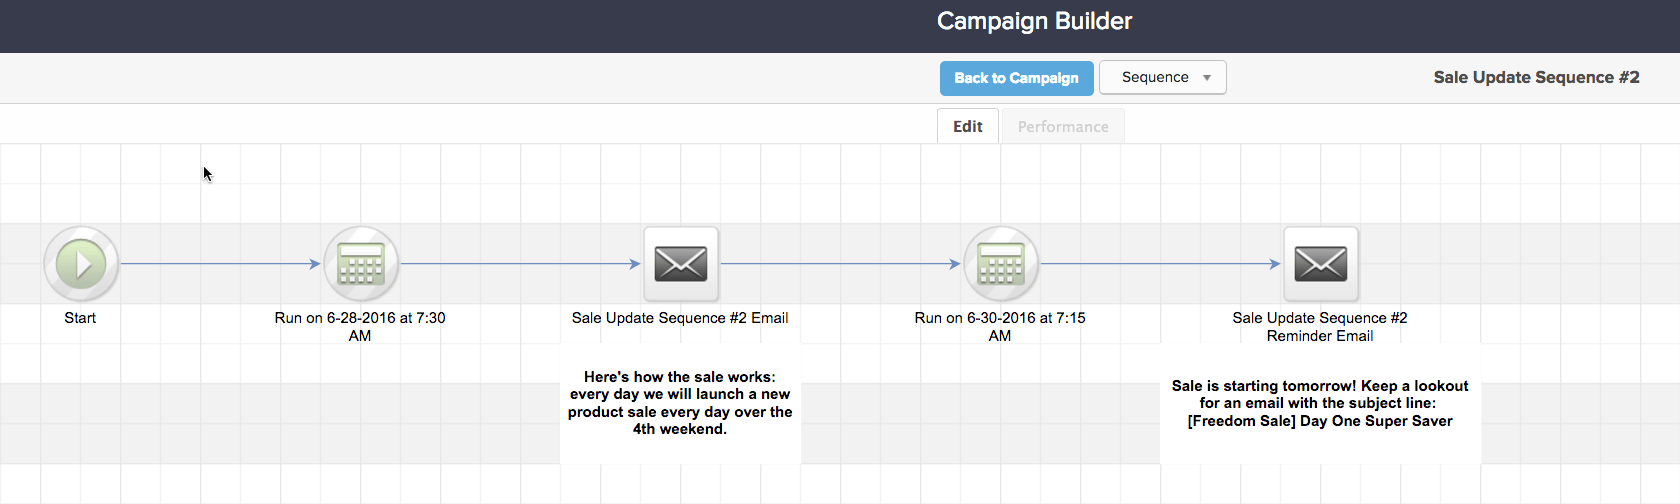Image resolution: width=1680 pixels, height=504 pixels.
Task: Switch to the Performance tab
Action: tap(1063, 126)
